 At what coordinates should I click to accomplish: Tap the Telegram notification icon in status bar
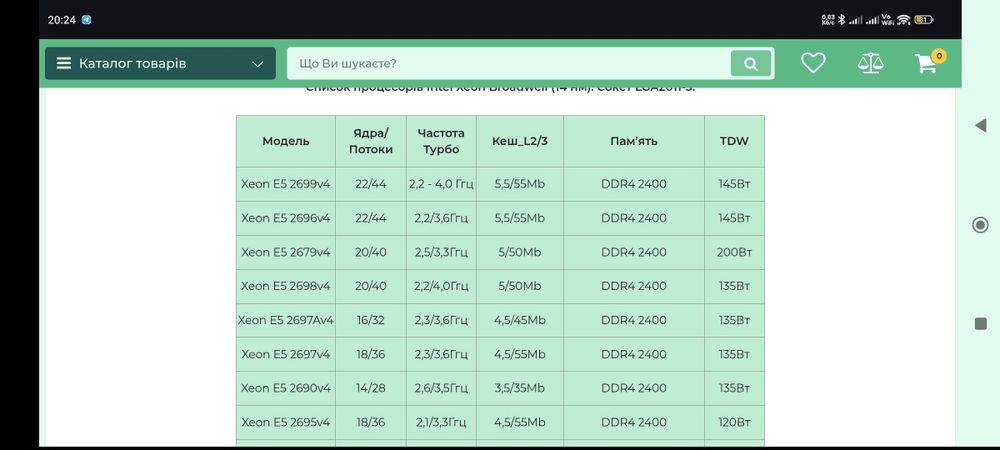coord(86,20)
